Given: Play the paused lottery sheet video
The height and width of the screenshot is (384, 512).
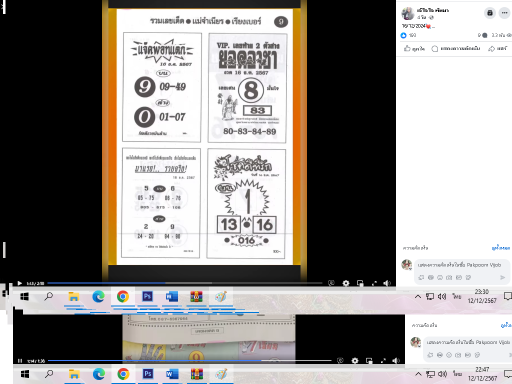Looking at the screenshot, I should (20, 283).
